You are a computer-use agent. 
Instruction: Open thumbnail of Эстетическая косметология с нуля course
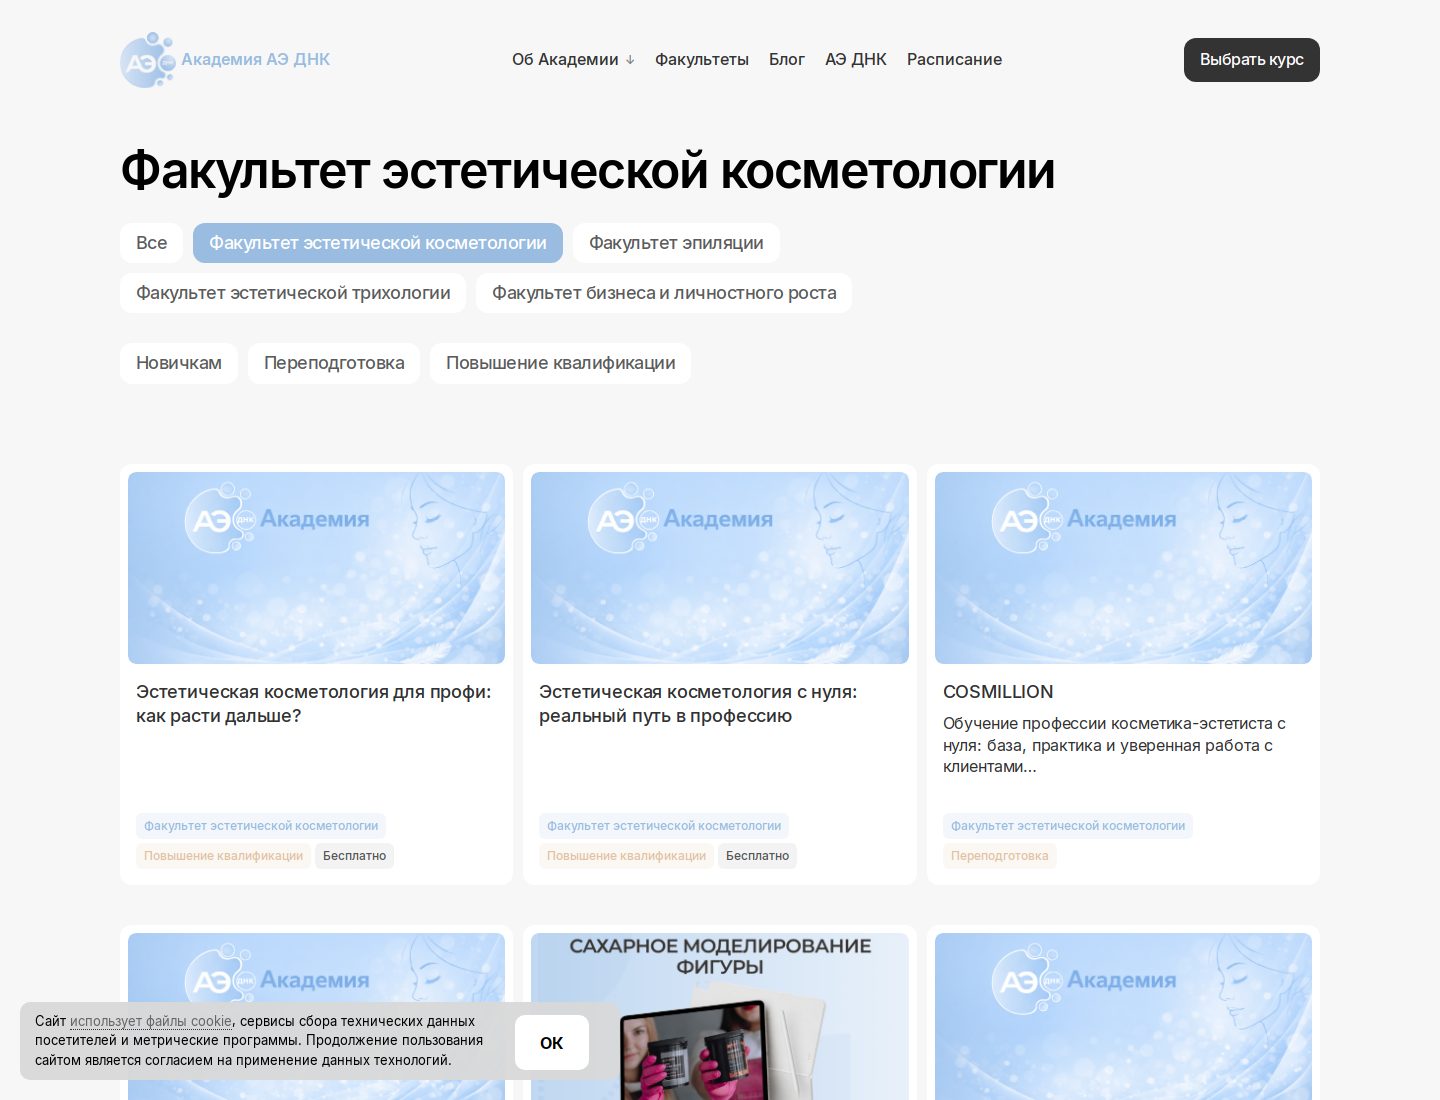[720, 568]
